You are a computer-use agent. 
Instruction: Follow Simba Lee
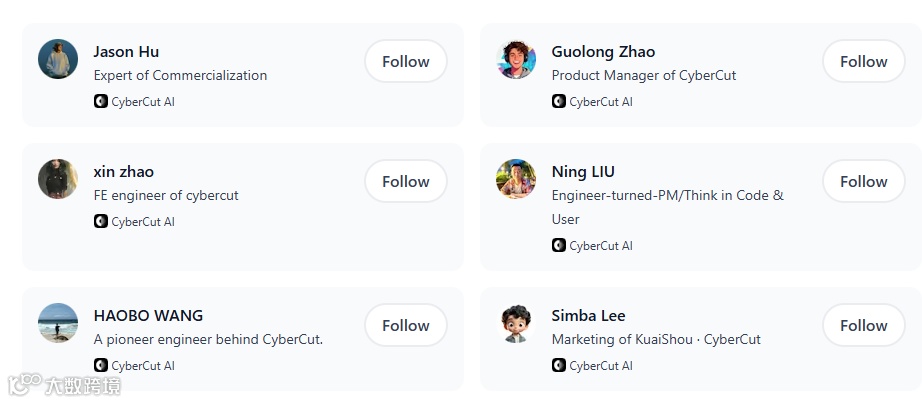point(863,325)
